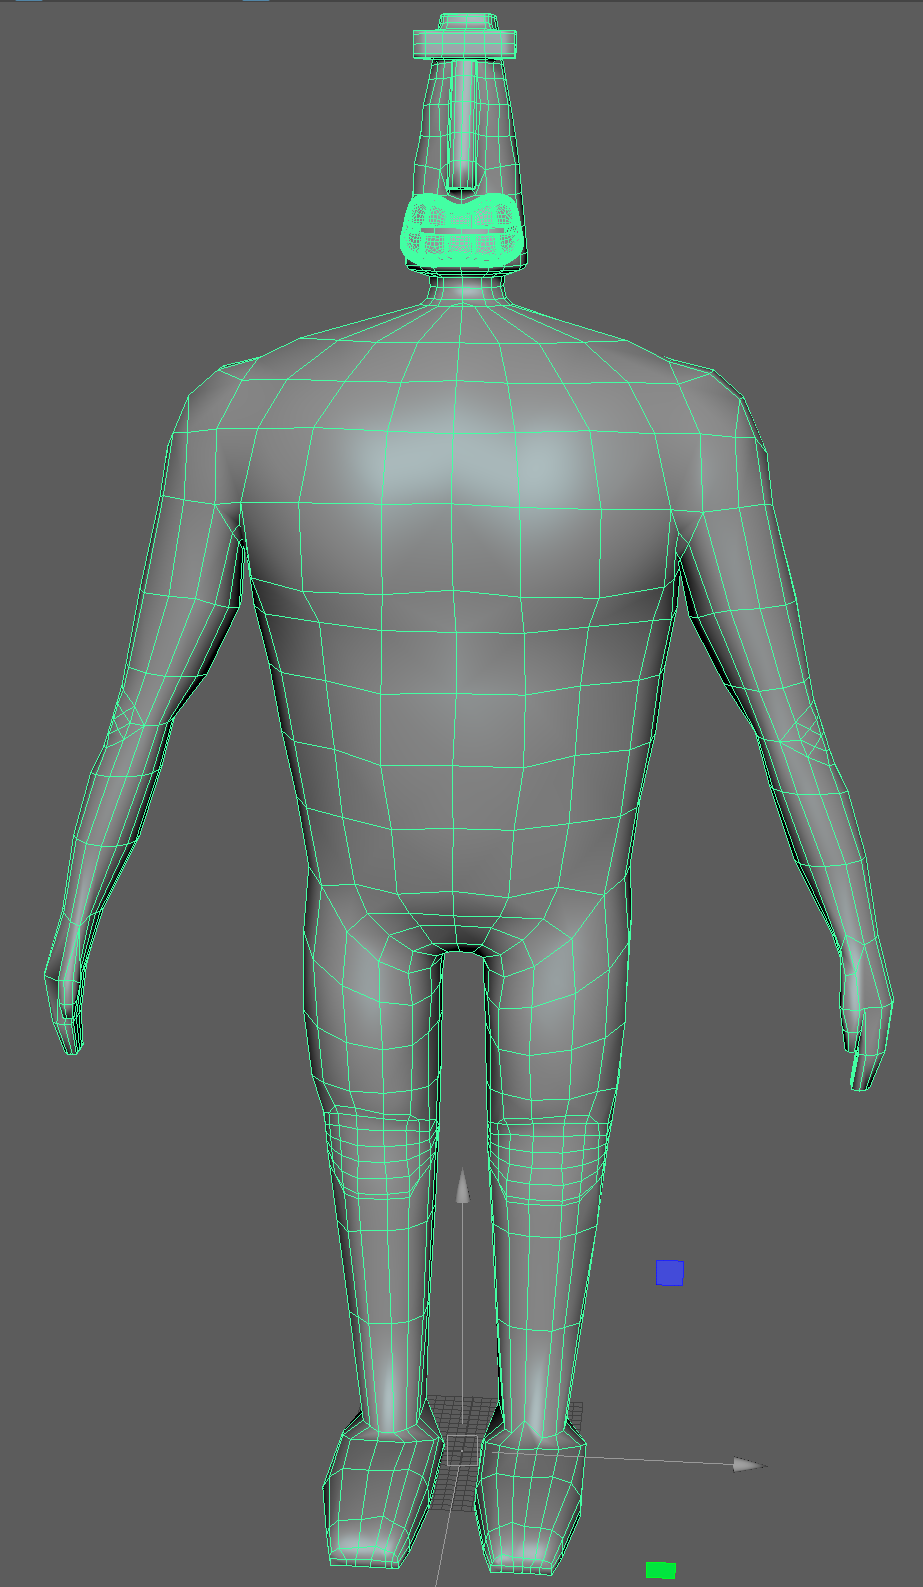Click the green square plane handle of the manipulator

tap(660, 1570)
